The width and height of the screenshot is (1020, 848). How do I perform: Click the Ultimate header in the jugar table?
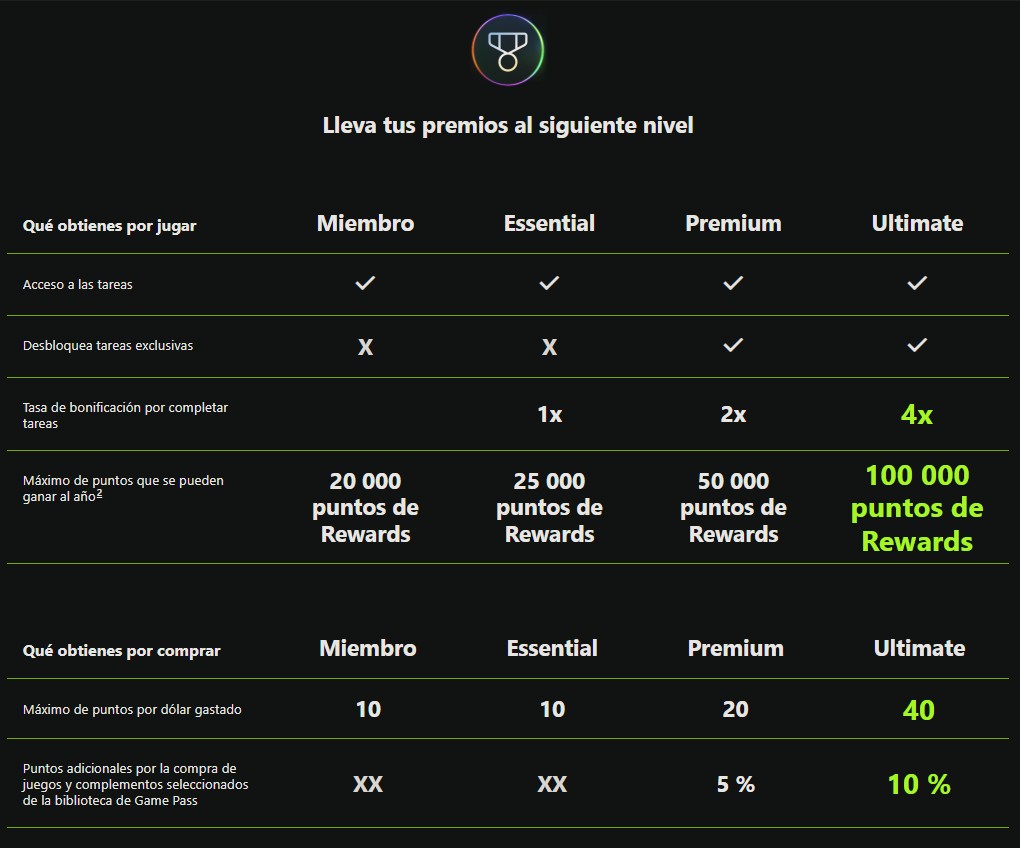pyautogui.click(x=917, y=223)
